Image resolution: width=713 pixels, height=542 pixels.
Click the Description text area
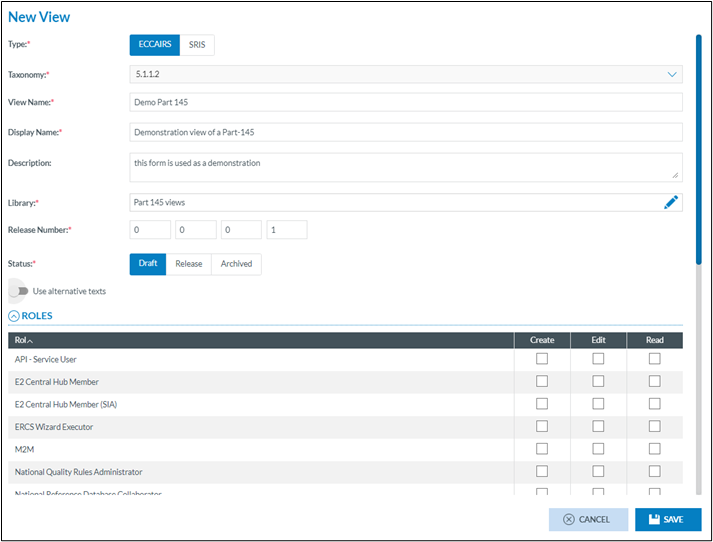(x=405, y=166)
